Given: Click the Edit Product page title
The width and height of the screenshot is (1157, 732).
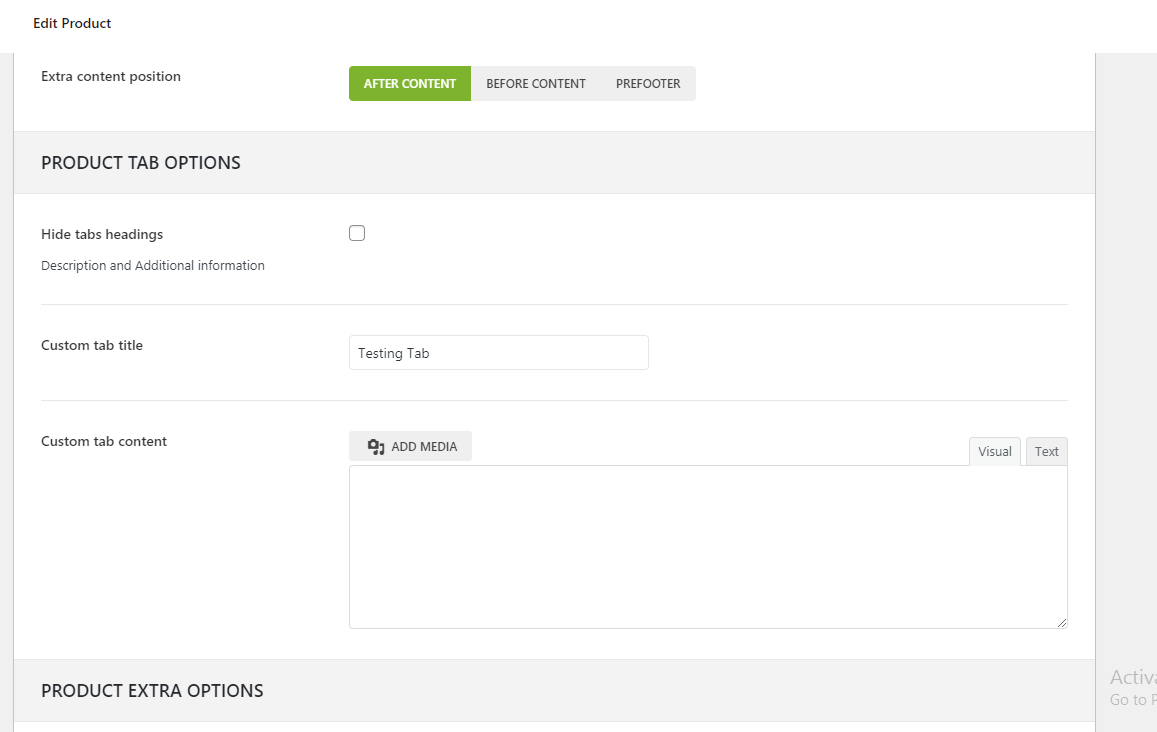Looking at the screenshot, I should [x=72, y=23].
